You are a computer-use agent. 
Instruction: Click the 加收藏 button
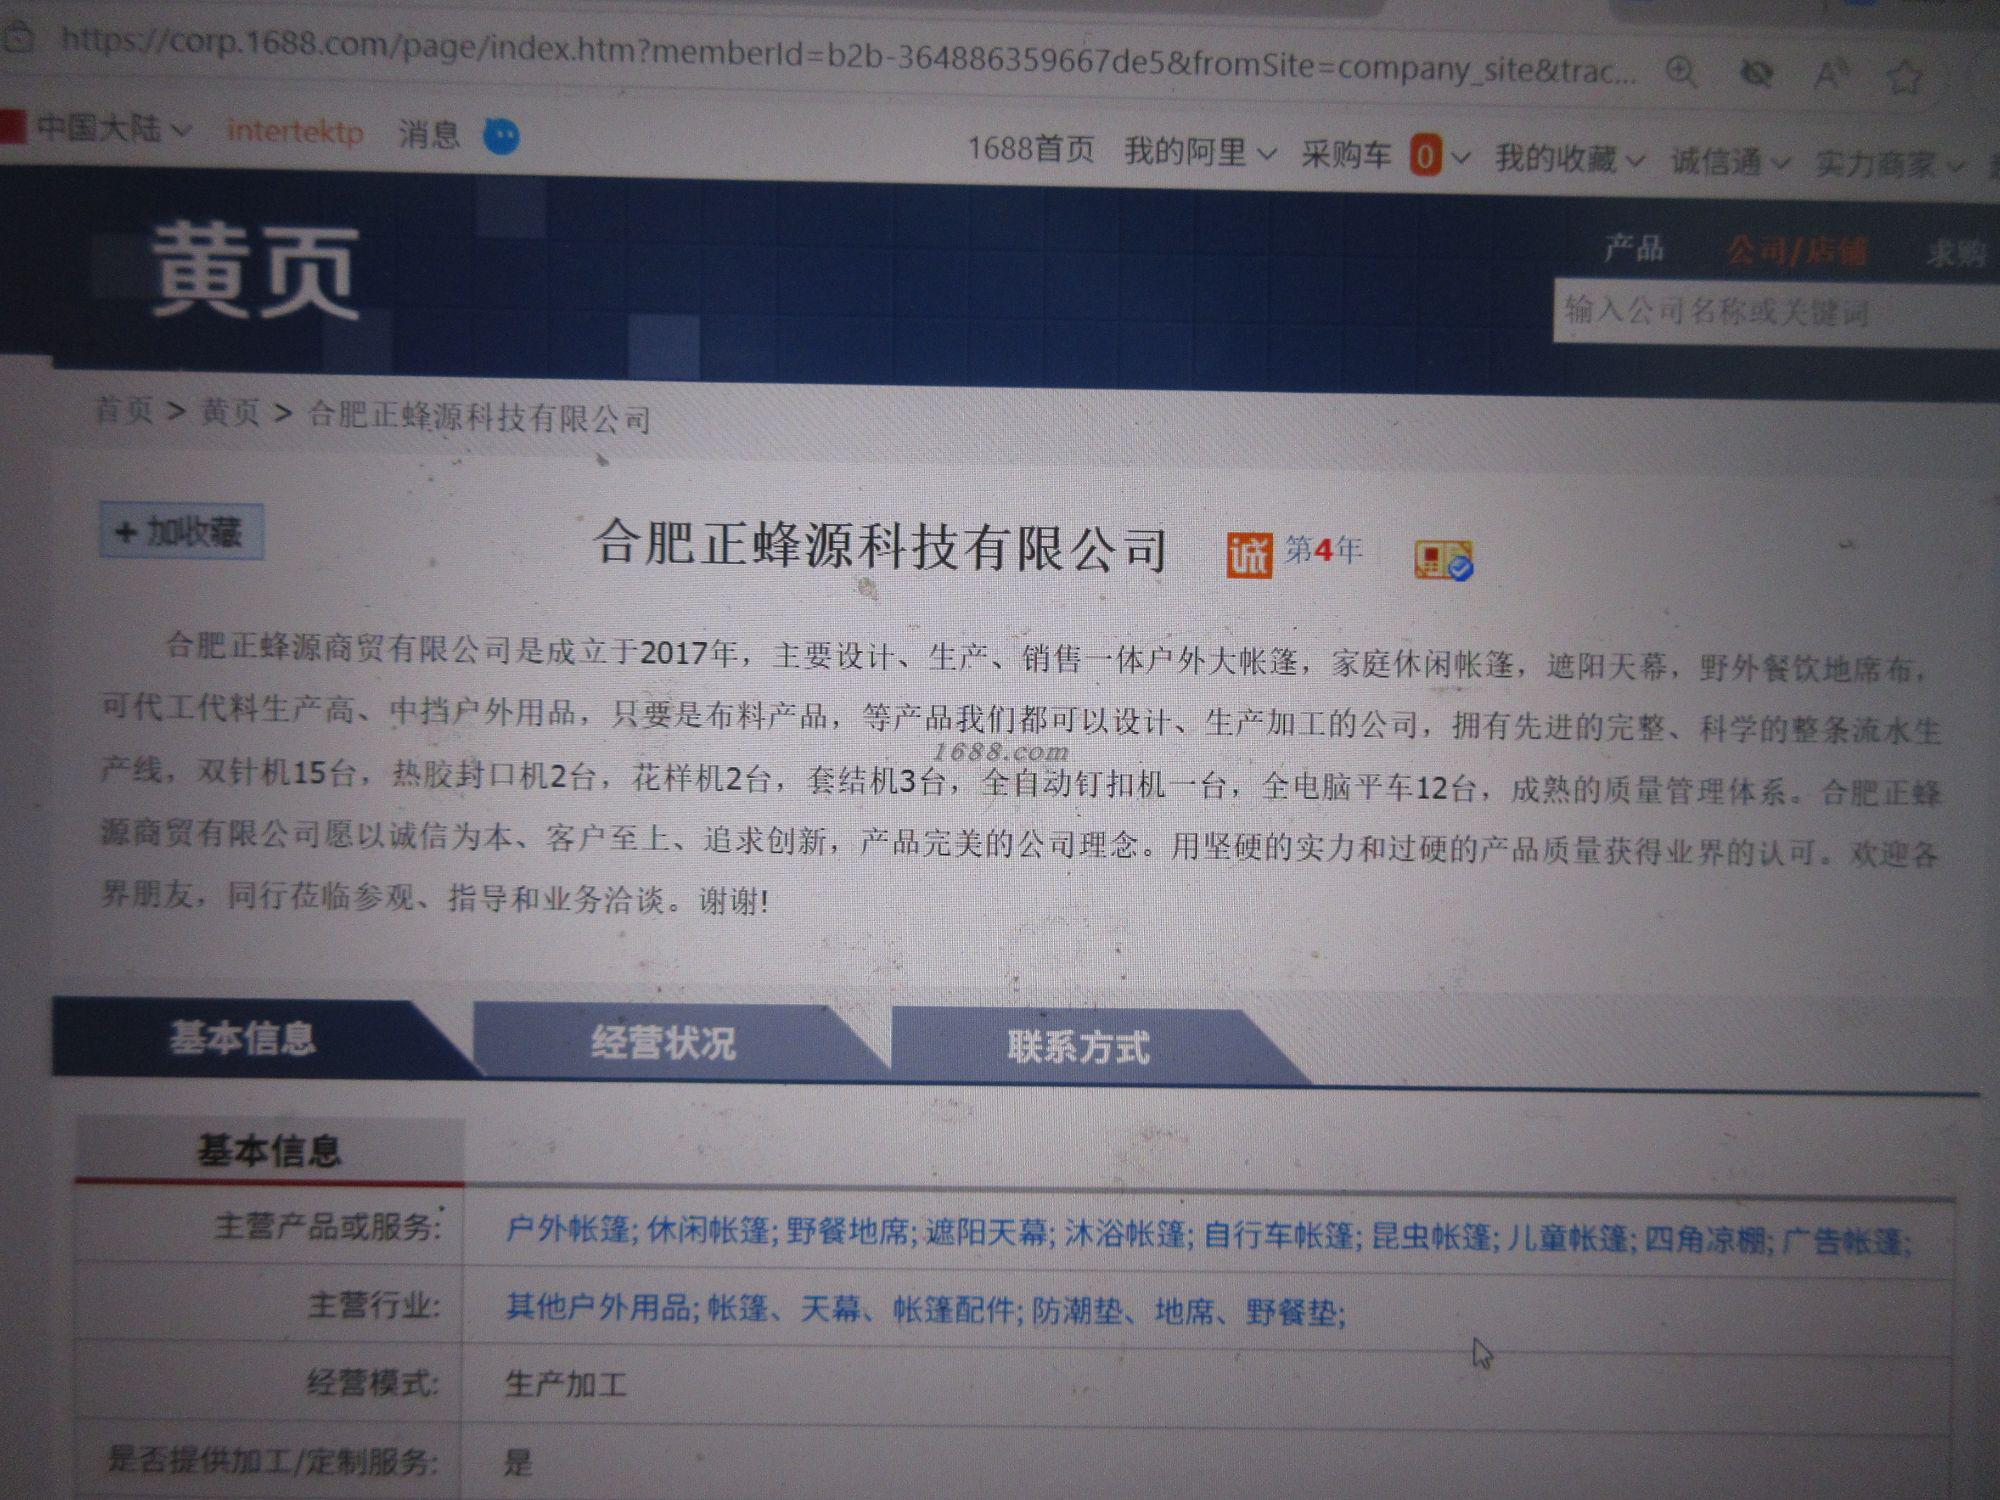(181, 532)
